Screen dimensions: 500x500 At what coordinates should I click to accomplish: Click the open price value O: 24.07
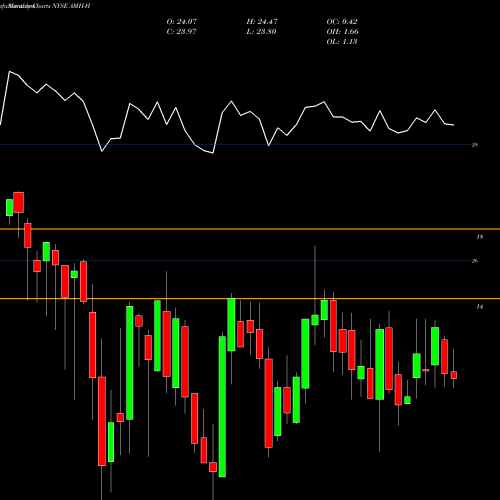tap(182, 22)
